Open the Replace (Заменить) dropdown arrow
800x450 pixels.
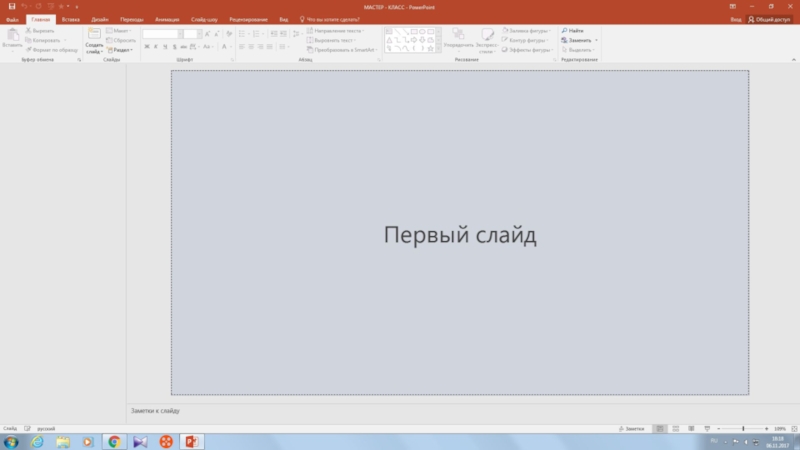pos(597,40)
